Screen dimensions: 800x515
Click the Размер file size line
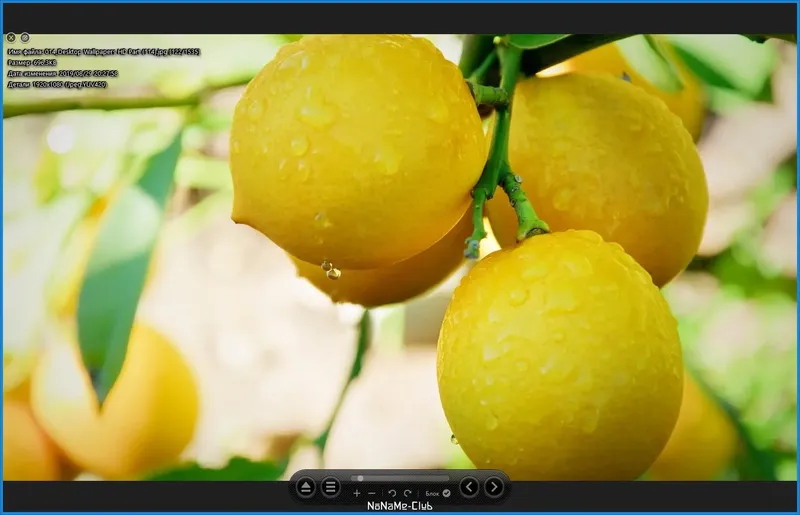coord(32,62)
